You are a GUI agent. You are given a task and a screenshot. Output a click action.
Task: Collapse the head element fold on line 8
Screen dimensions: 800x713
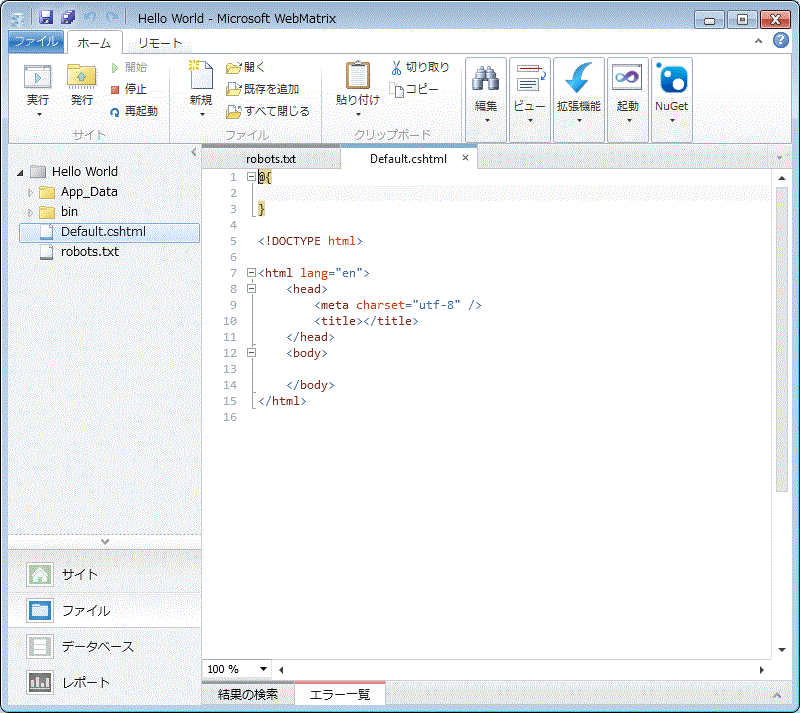pyautogui.click(x=251, y=288)
